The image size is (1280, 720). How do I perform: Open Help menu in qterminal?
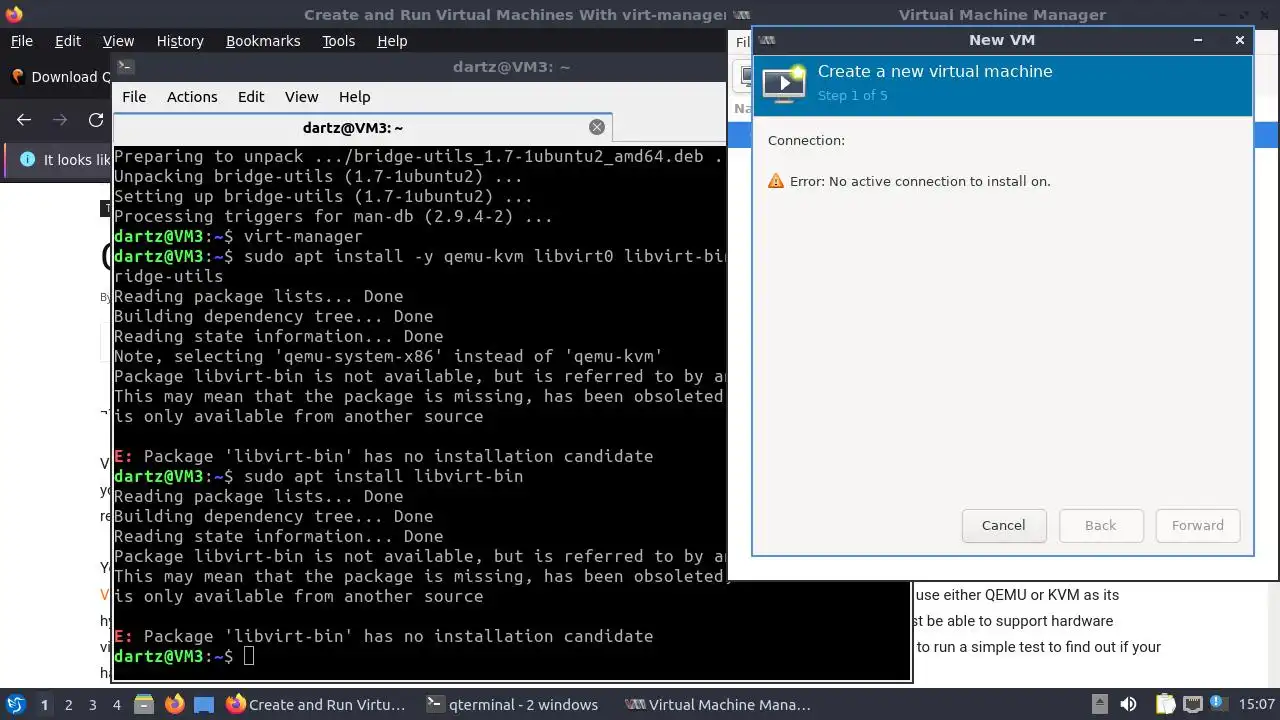(x=355, y=97)
